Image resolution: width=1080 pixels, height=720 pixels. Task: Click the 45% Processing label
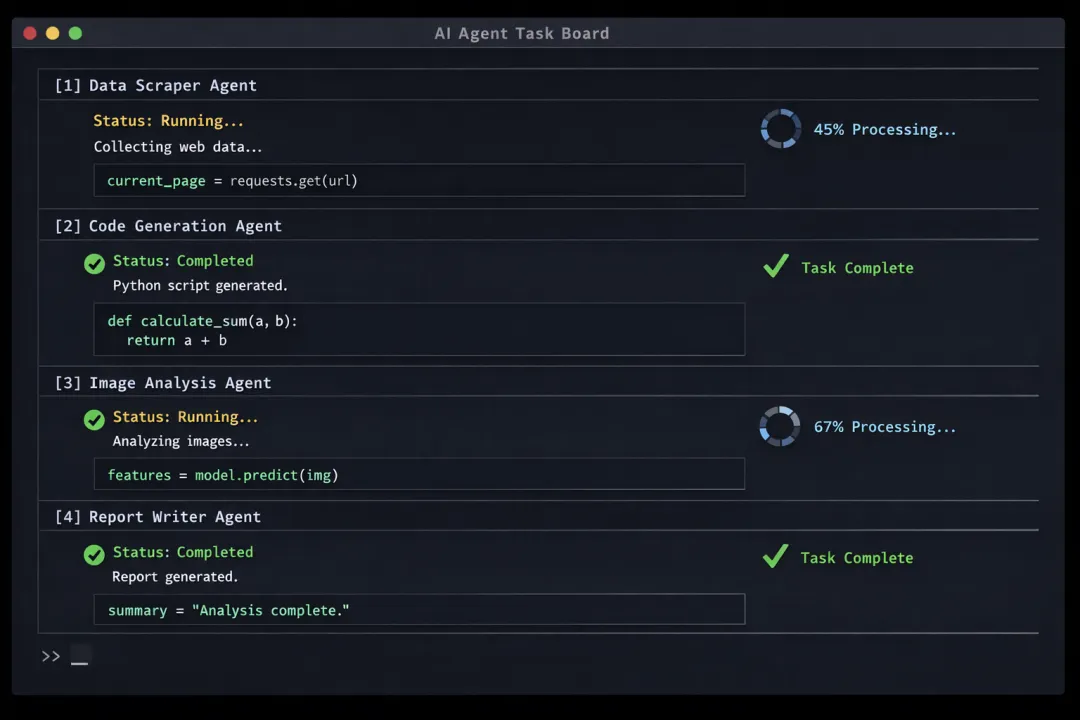point(884,129)
